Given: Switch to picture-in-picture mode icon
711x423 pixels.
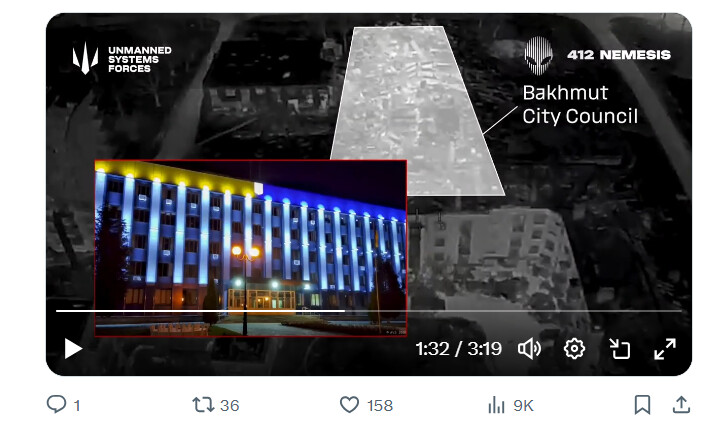Looking at the screenshot, I should (620, 349).
